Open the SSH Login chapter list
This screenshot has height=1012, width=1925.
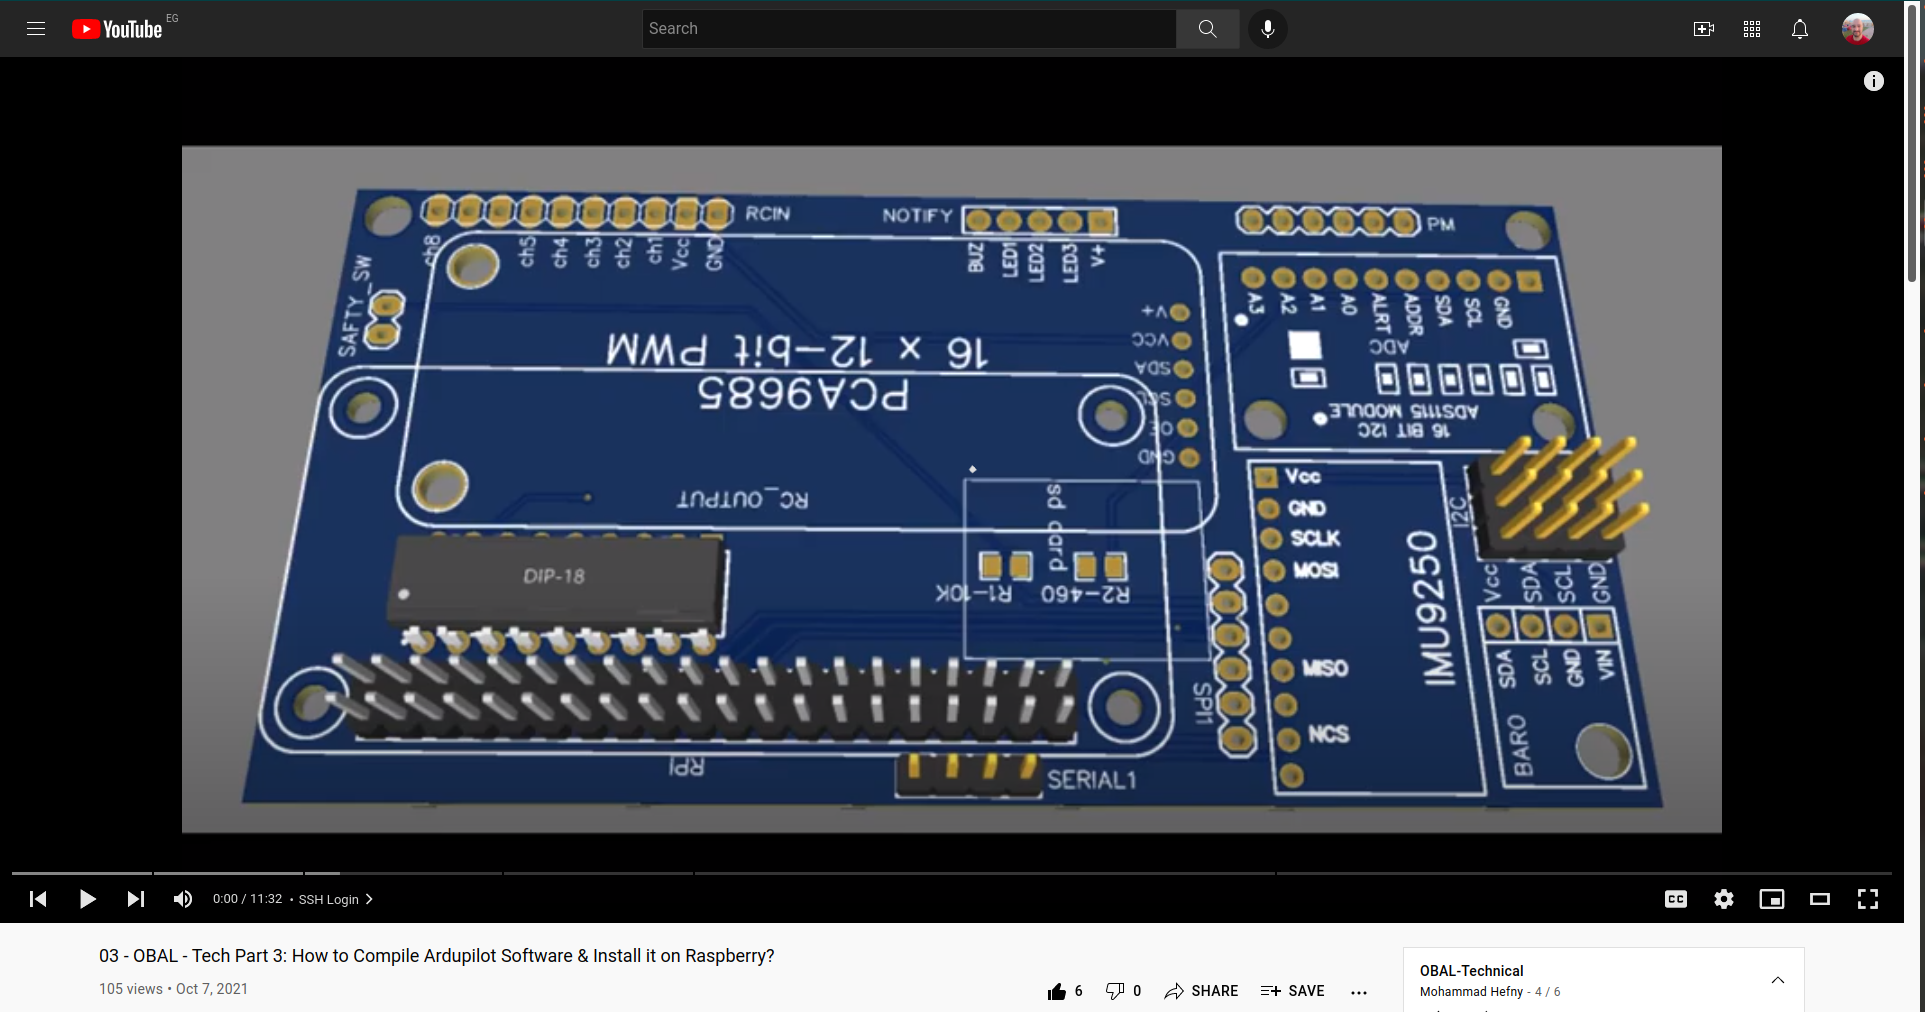tap(336, 899)
